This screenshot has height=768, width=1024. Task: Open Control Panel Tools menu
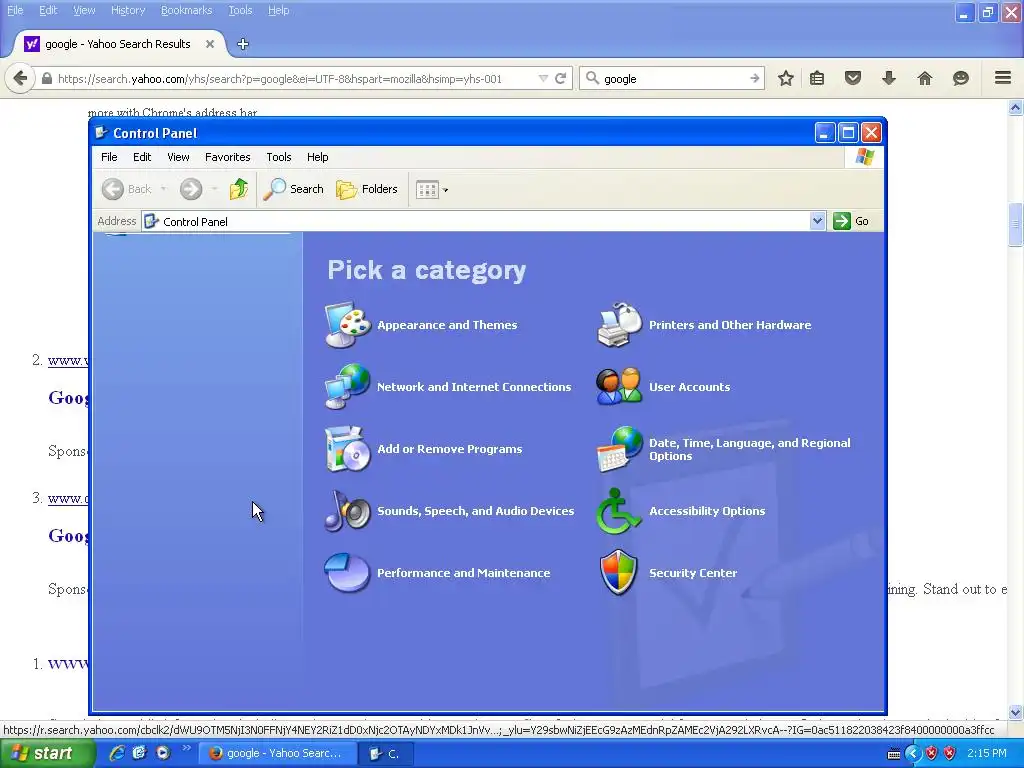point(279,157)
